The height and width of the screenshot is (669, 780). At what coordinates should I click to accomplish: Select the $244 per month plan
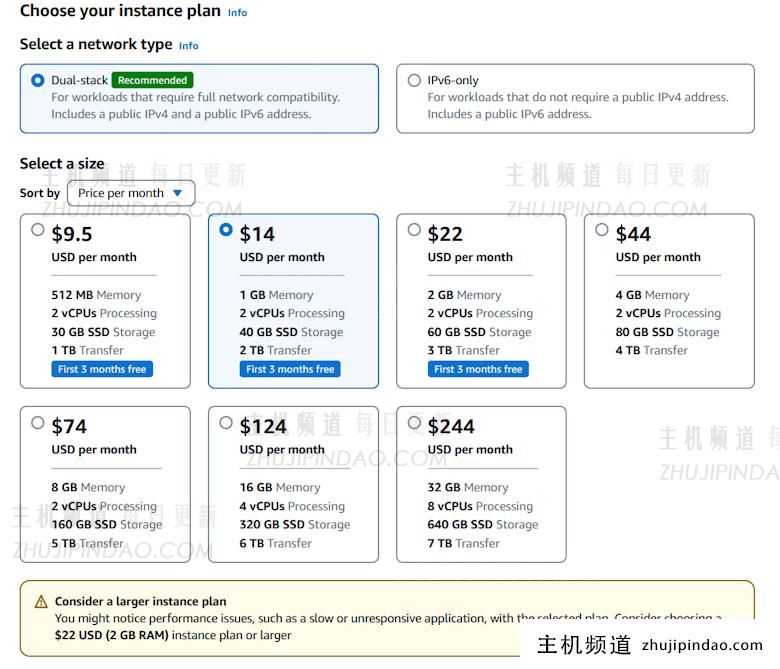click(414, 423)
